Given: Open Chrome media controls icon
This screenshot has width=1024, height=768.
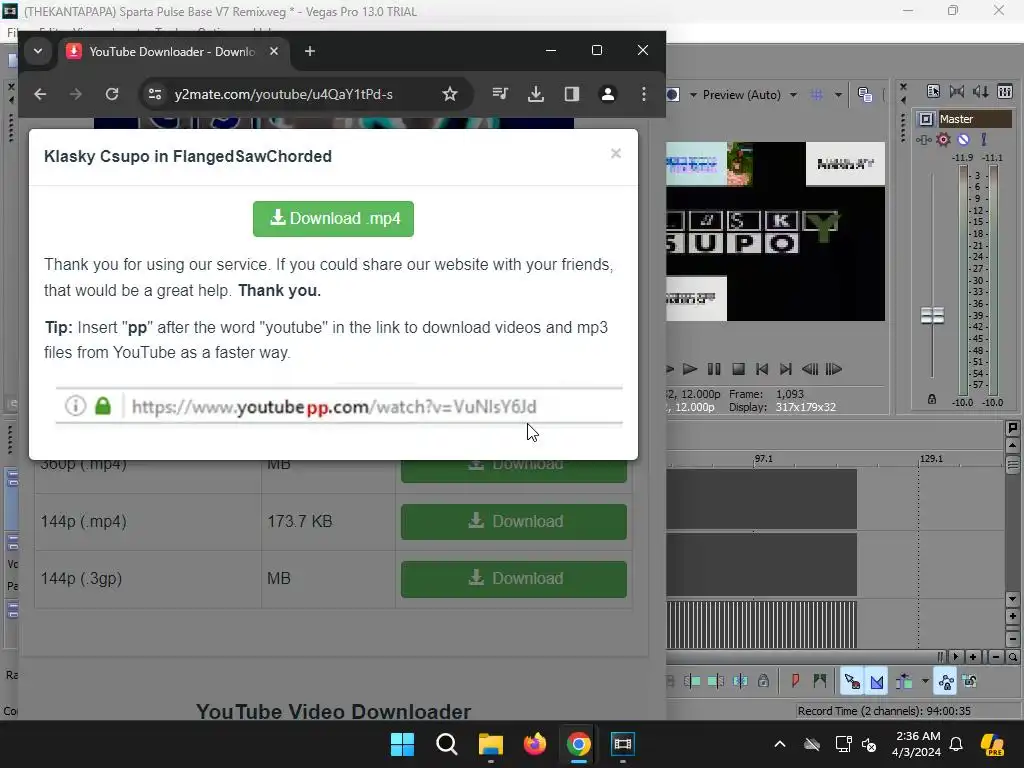Looking at the screenshot, I should tap(500, 95).
